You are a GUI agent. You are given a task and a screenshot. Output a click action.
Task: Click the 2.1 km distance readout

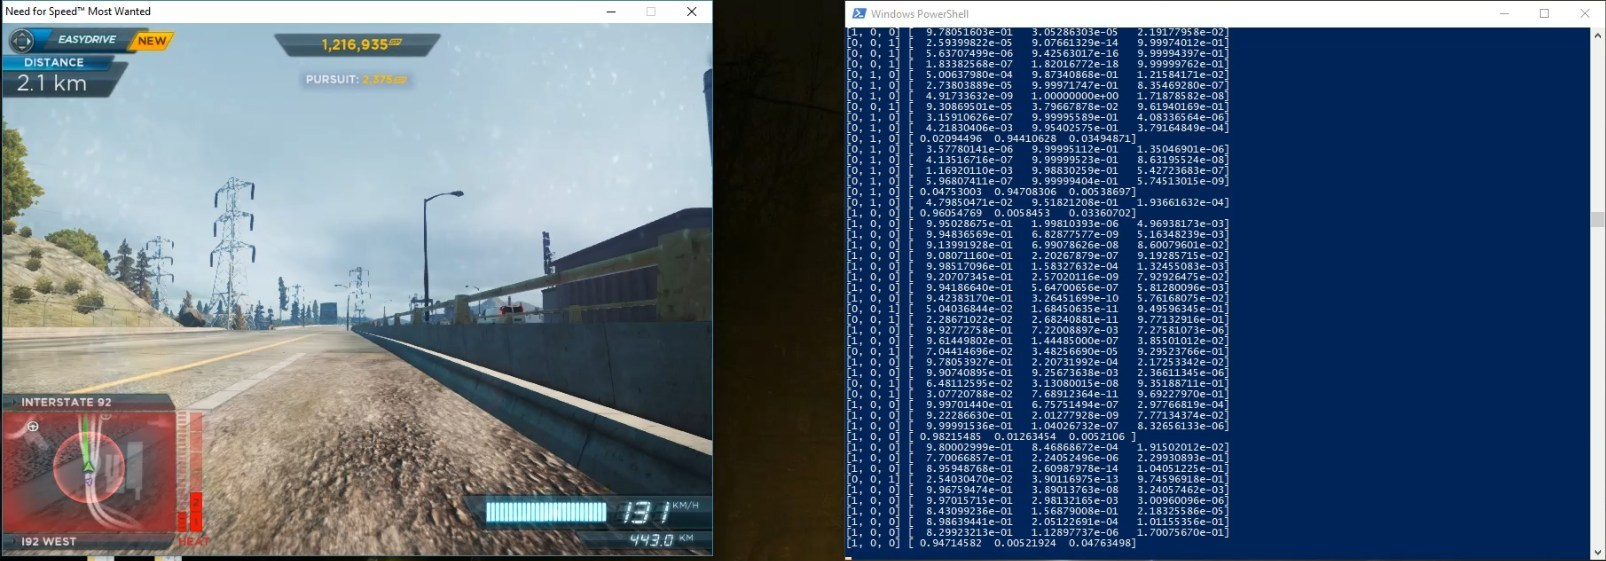coord(52,84)
